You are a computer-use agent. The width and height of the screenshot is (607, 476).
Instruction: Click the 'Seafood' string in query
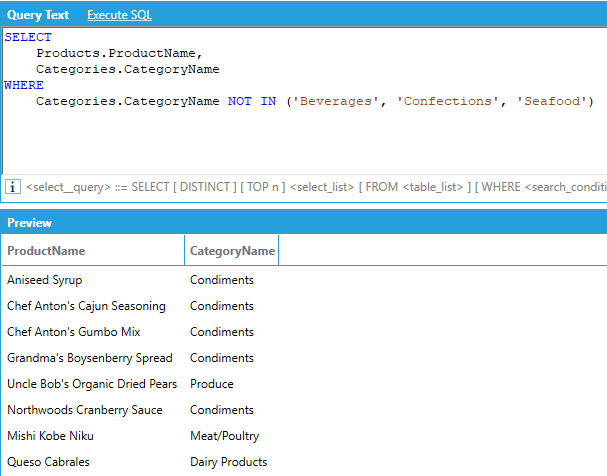554,102
